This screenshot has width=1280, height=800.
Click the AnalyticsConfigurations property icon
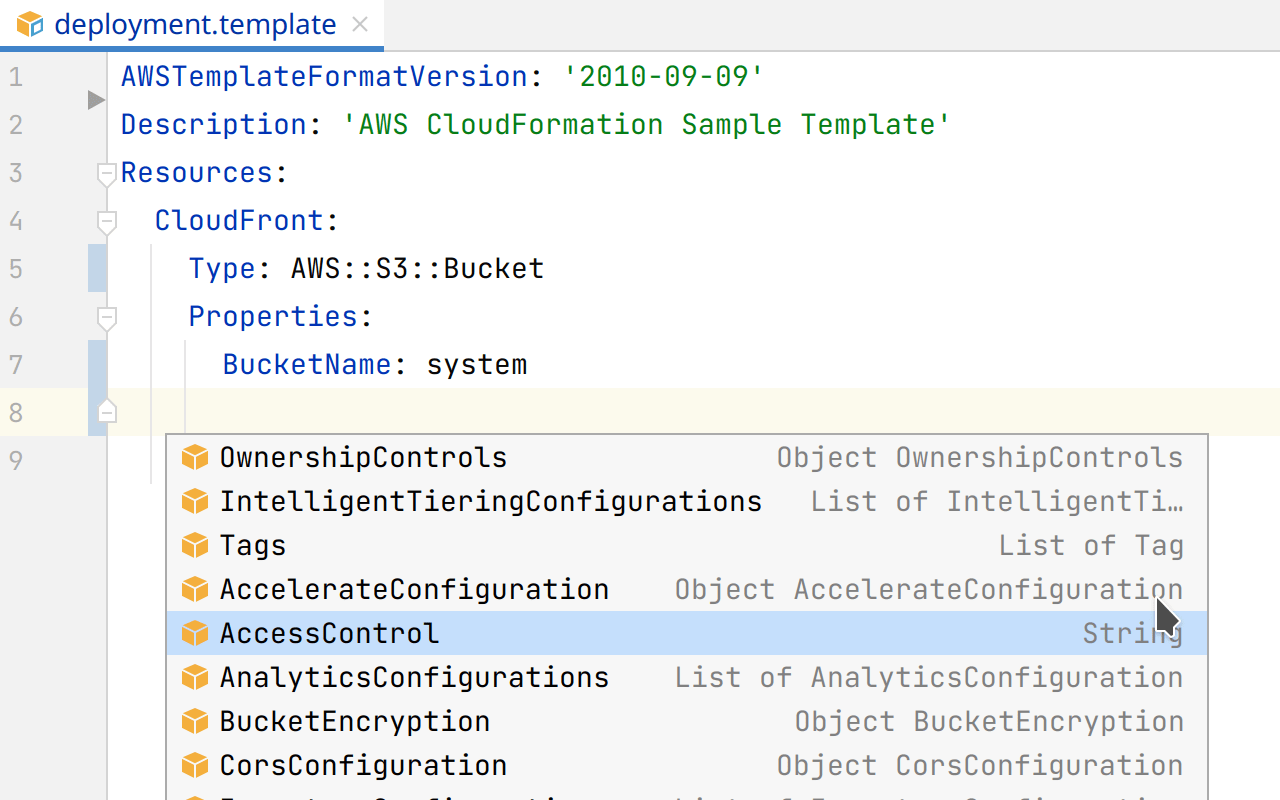tap(194, 678)
